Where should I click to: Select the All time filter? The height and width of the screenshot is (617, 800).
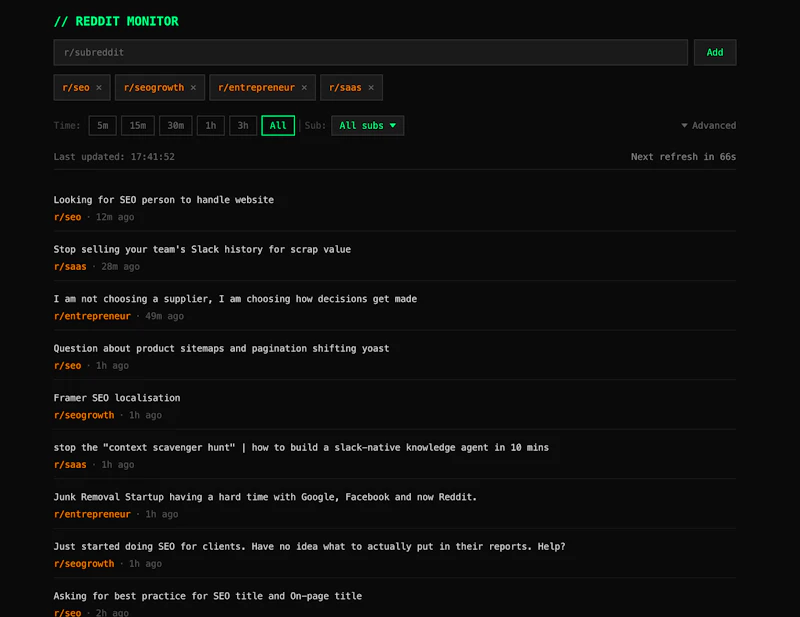[x=278, y=126]
